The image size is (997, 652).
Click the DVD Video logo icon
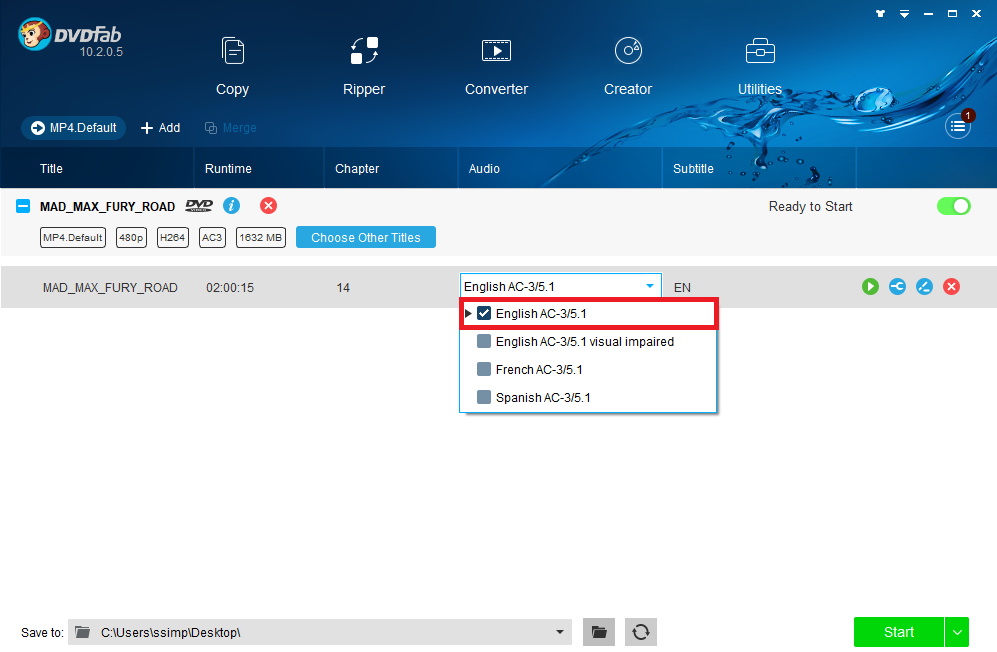click(199, 205)
